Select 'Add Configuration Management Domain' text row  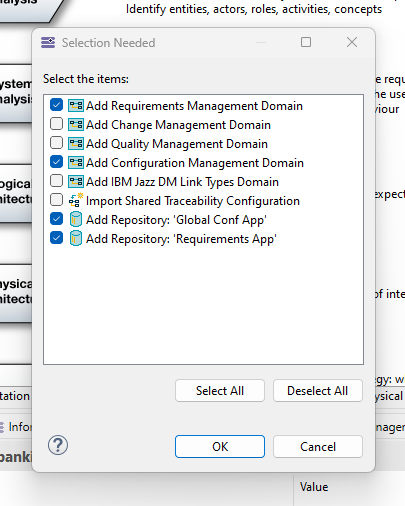click(195, 163)
